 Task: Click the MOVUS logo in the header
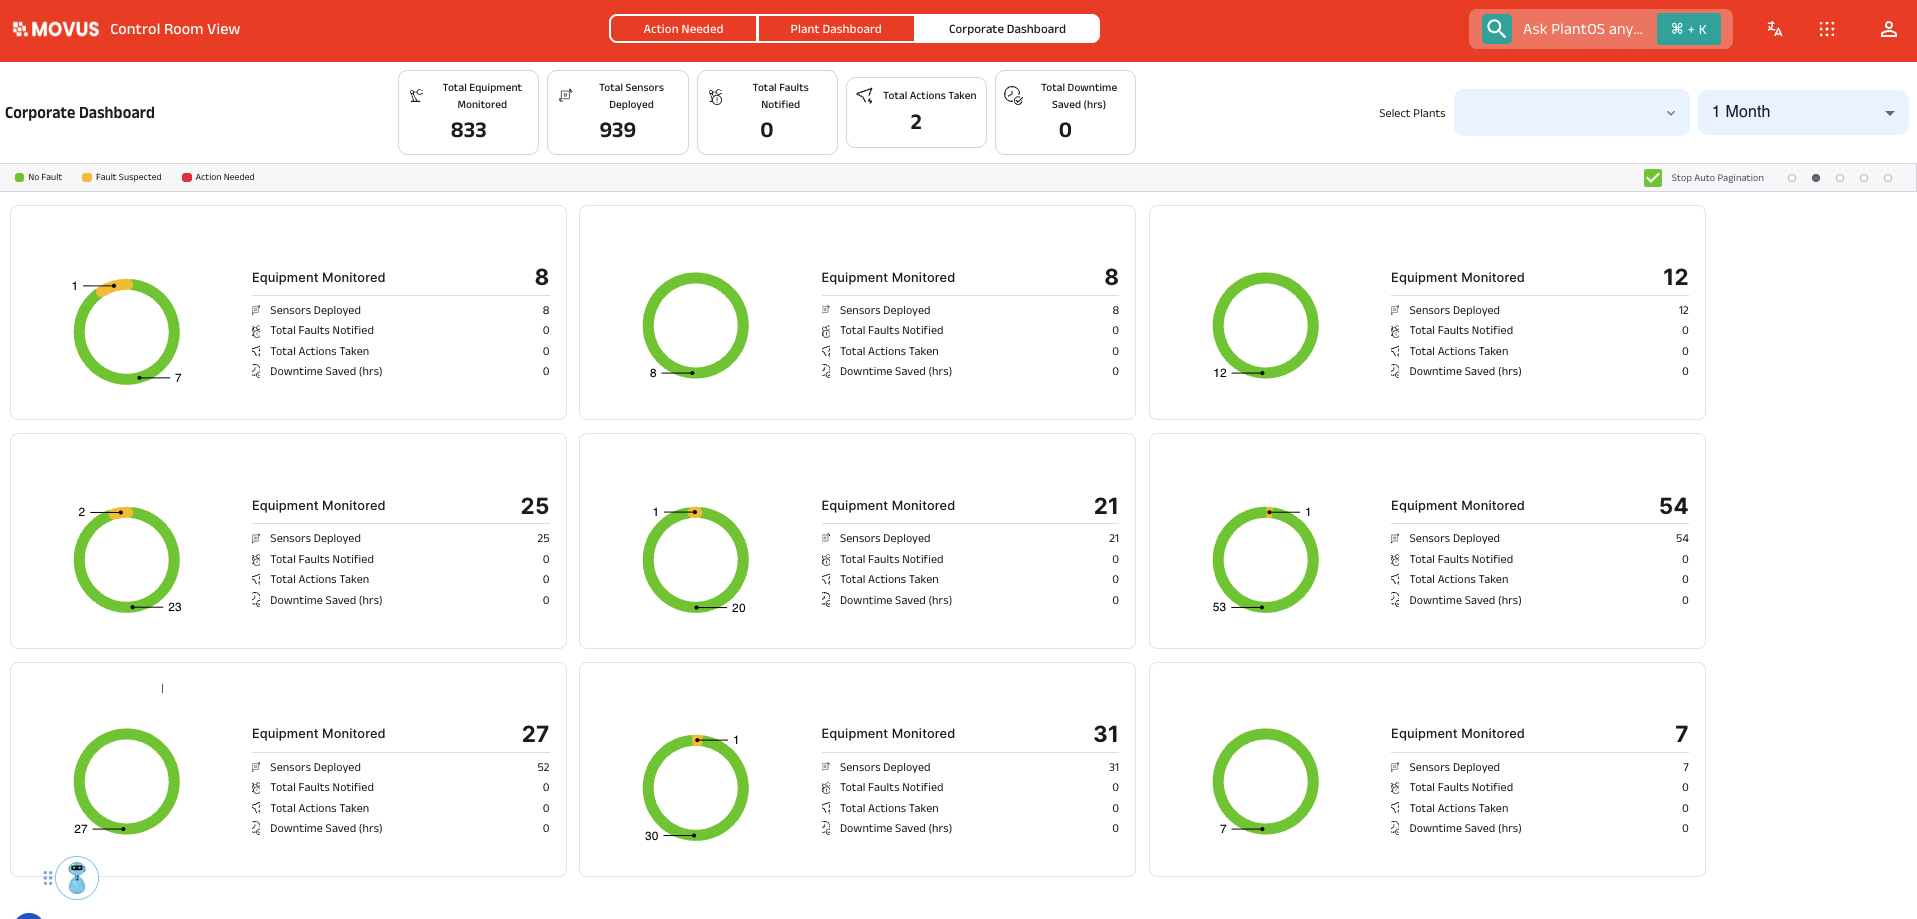(x=55, y=28)
